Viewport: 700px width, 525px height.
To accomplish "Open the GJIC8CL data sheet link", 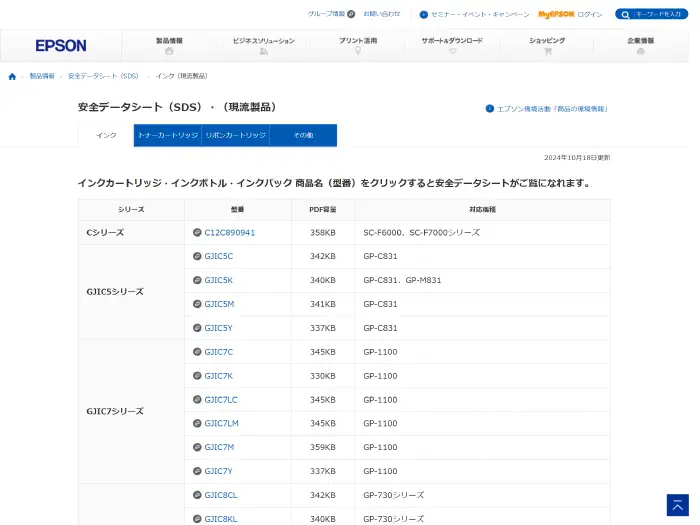I will (221, 495).
